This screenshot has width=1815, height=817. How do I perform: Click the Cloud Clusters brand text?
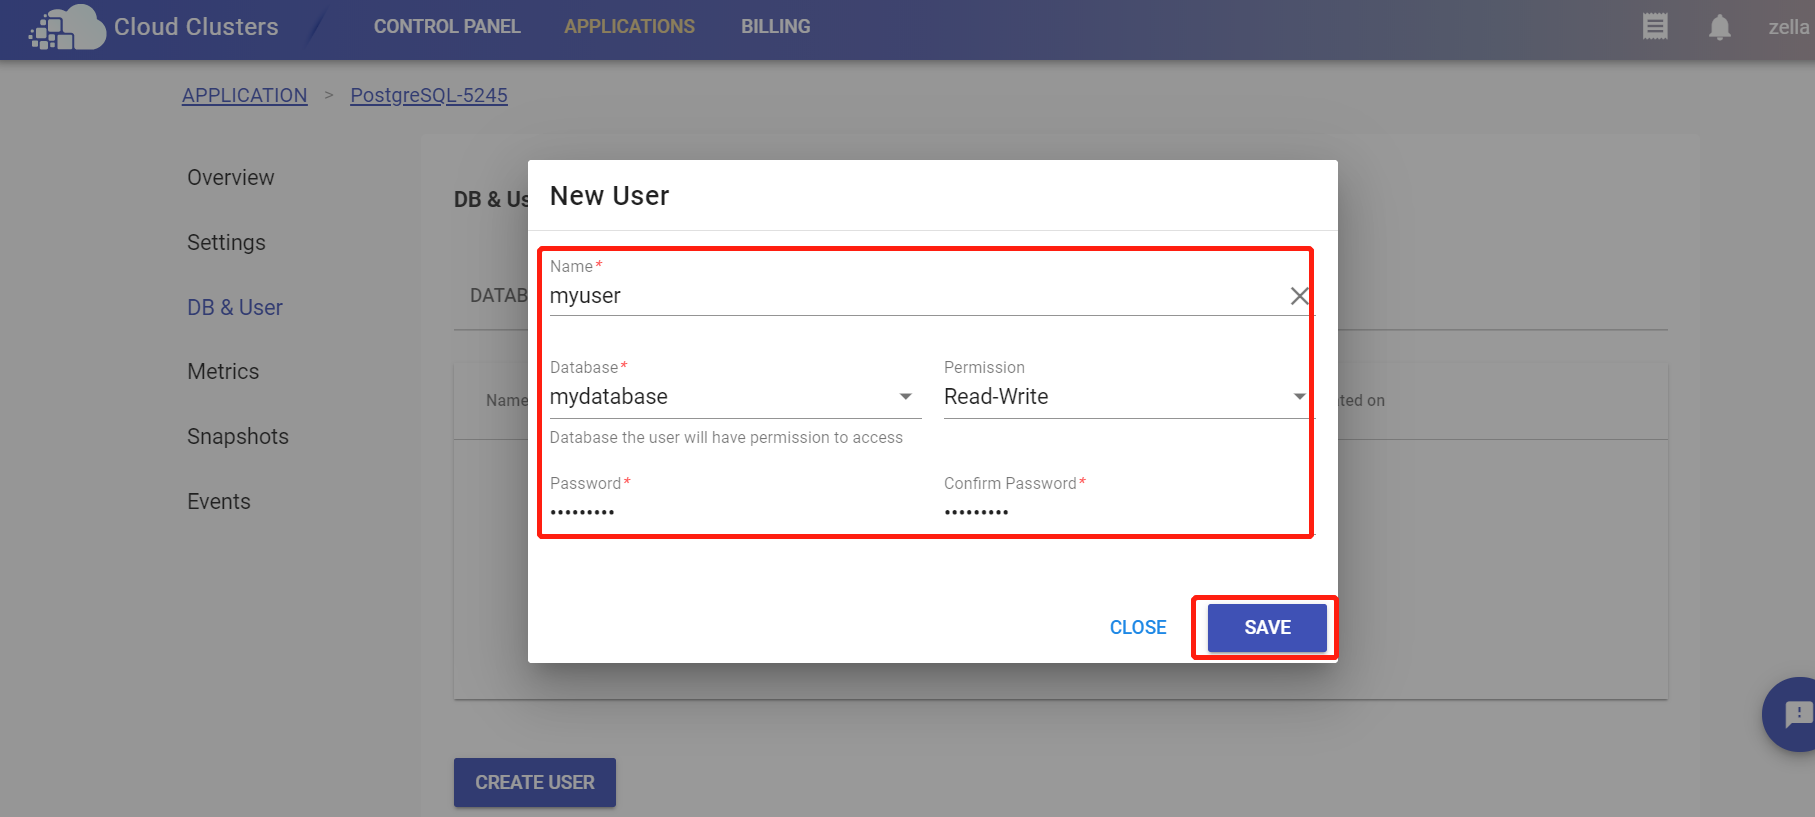tap(196, 27)
